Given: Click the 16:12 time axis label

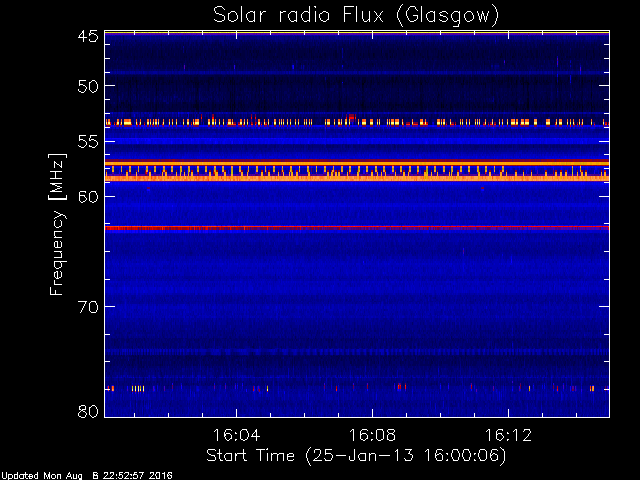Looking at the screenshot, I should click(508, 435).
